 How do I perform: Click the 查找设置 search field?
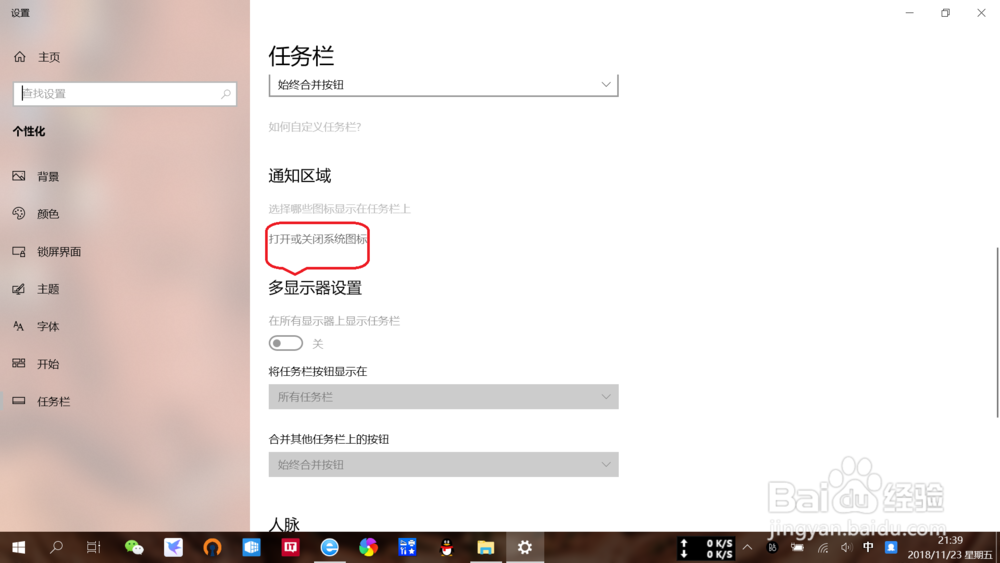click(125, 94)
